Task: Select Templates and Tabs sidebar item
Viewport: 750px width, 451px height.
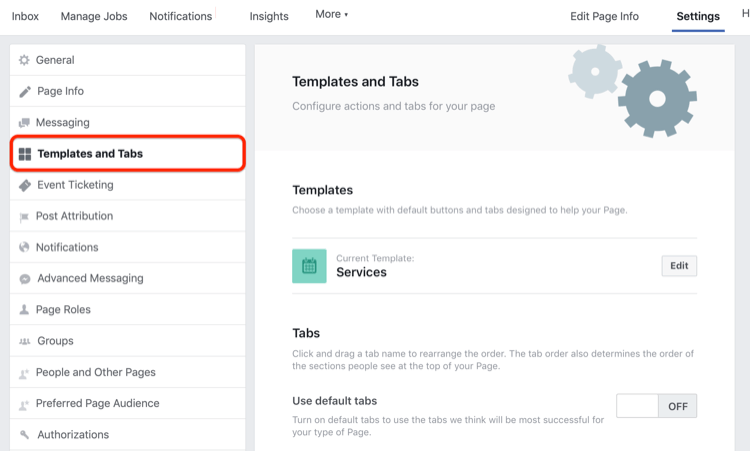Action: (x=128, y=154)
